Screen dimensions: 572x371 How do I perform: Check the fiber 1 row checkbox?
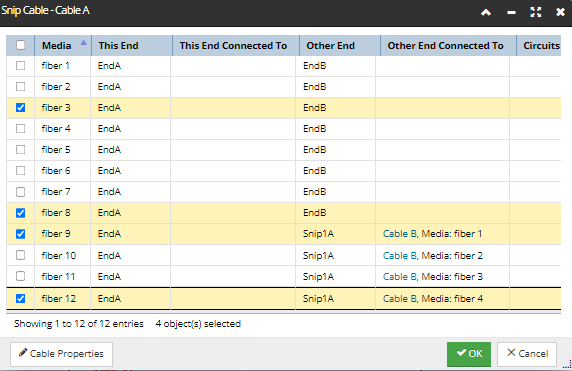coord(20,66)
